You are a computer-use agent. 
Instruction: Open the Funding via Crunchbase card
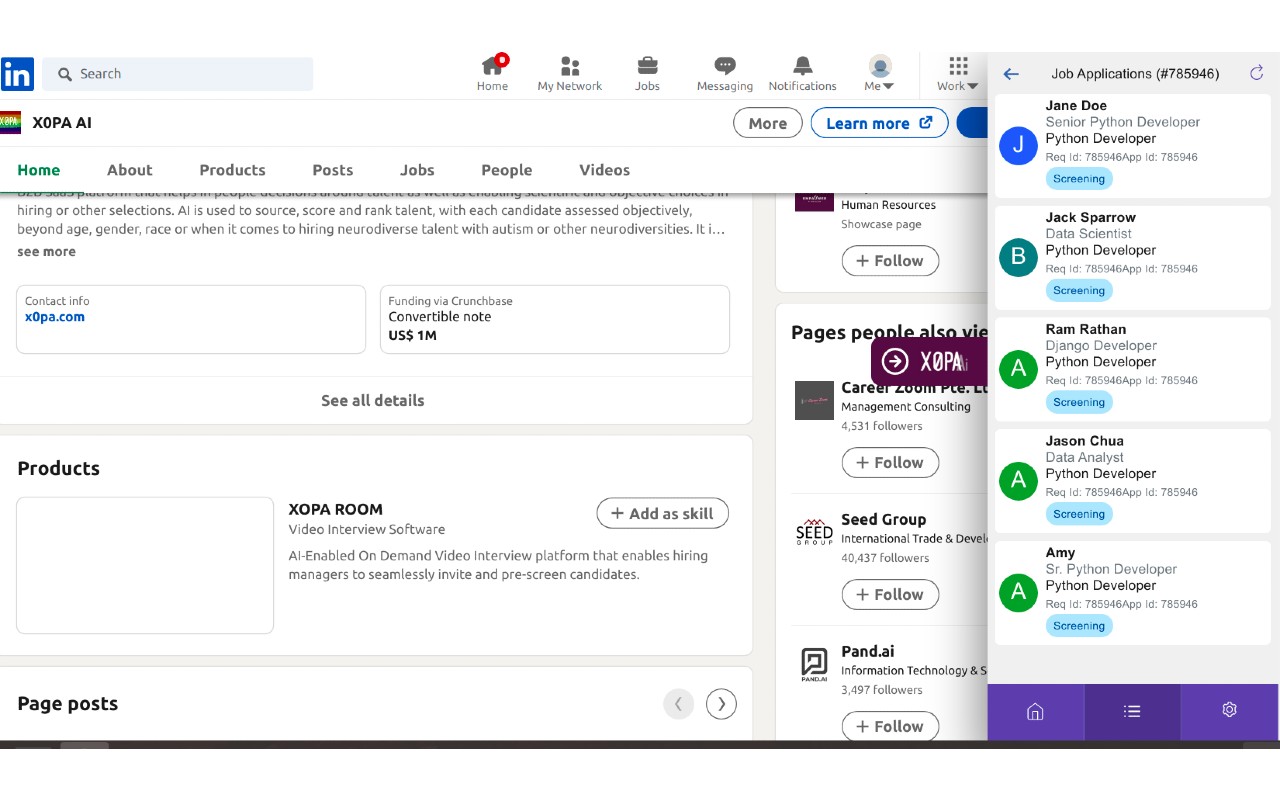tap(555, 319)
